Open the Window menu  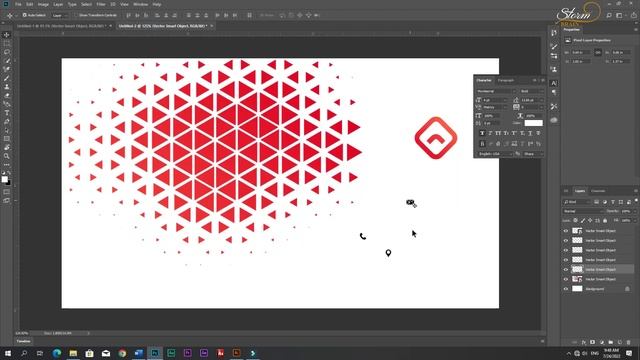[140, 4]
